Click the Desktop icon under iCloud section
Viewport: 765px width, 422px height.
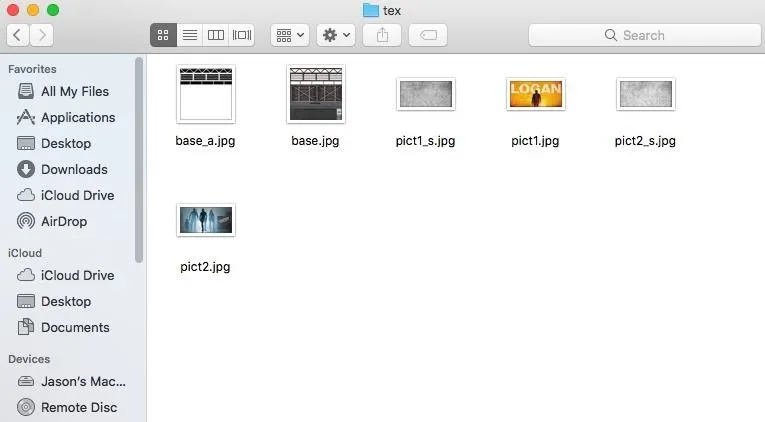pyautogui.click(x=26, y=301)
